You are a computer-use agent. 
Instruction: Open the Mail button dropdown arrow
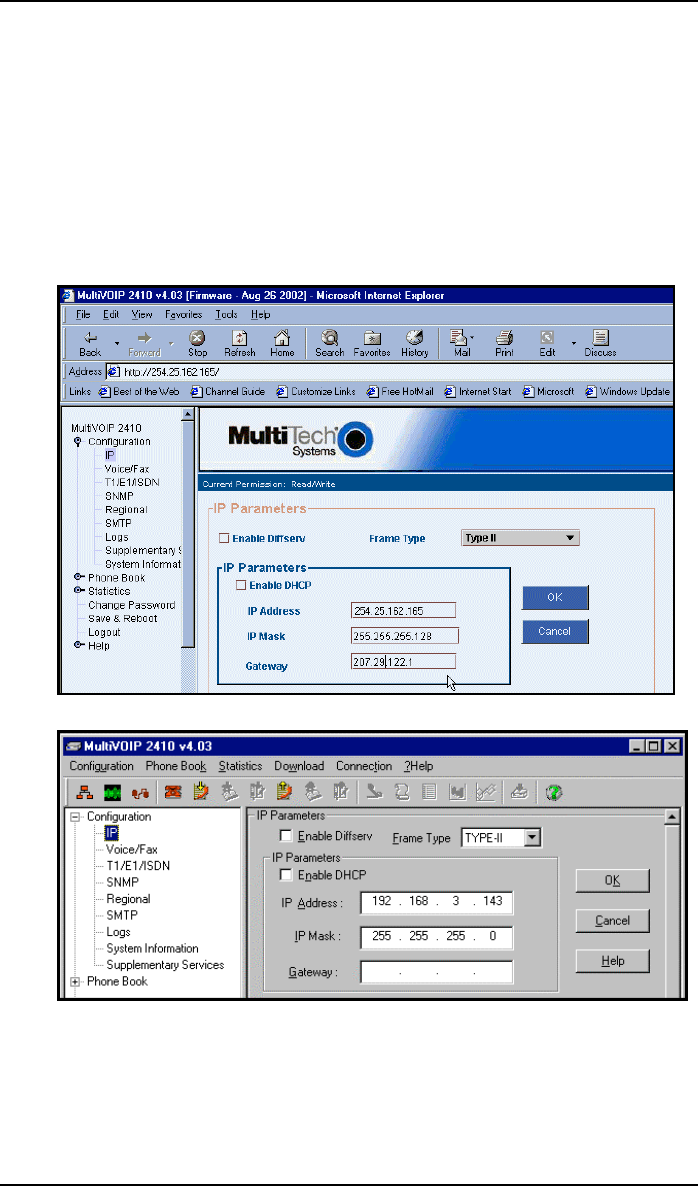pos(472,337)
